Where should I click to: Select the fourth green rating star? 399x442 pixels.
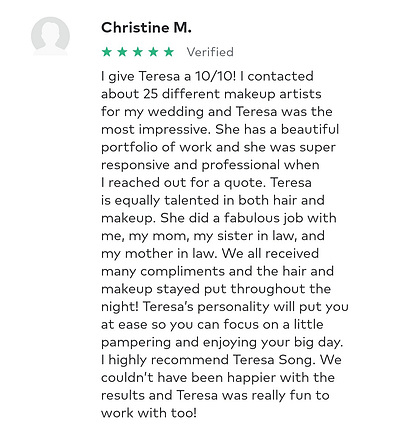point(154,52)
